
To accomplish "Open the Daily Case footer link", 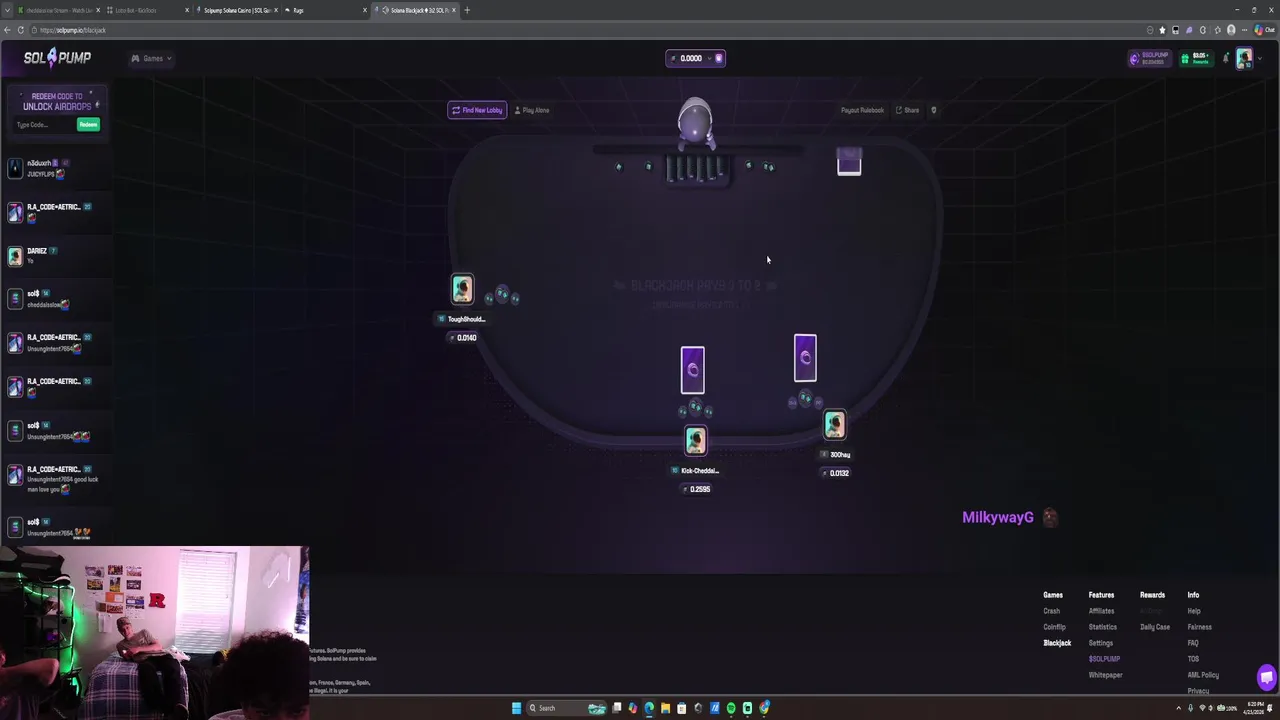I will click(1154, 627).
